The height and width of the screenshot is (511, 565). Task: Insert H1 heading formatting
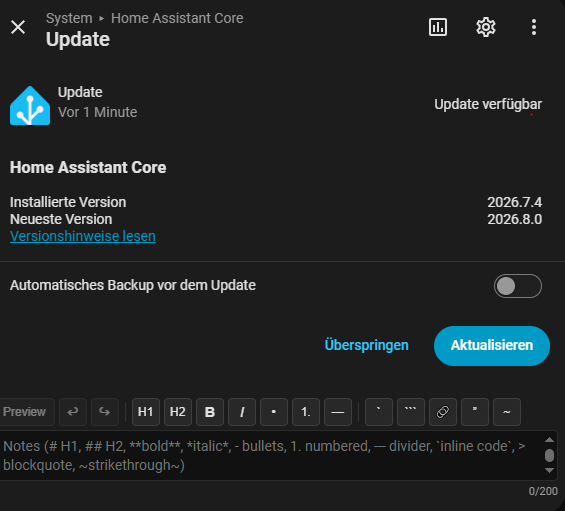coord(146,412)
